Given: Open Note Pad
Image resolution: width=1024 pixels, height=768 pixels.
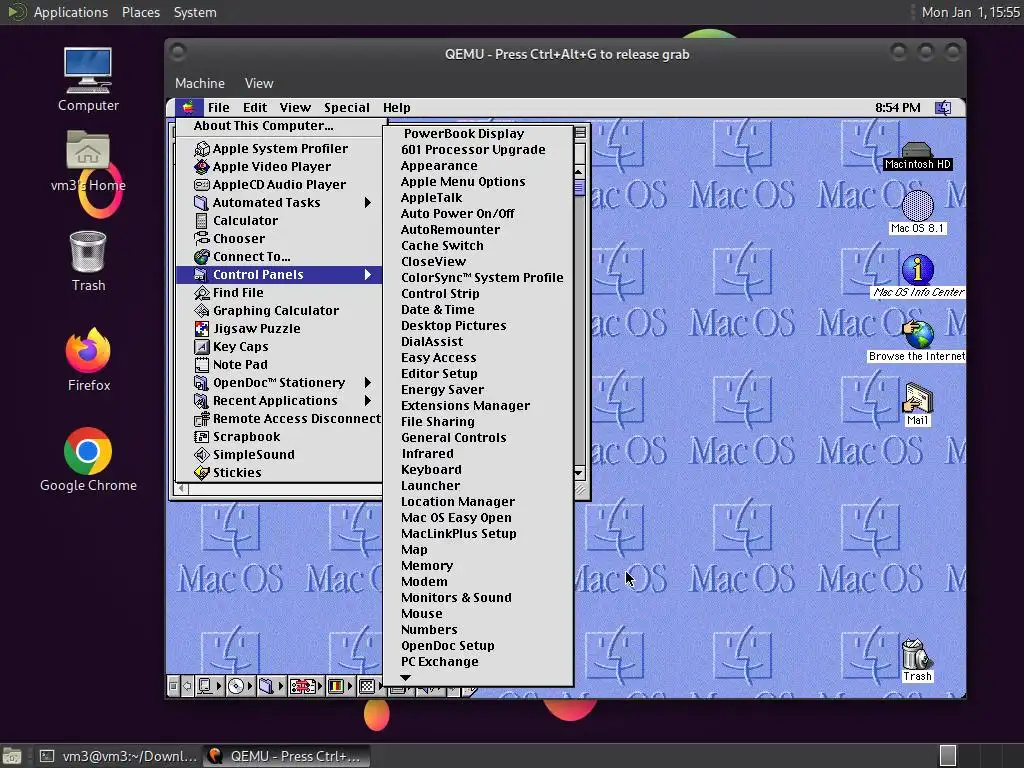Looking at the screenshot, I should pos(279,364).
